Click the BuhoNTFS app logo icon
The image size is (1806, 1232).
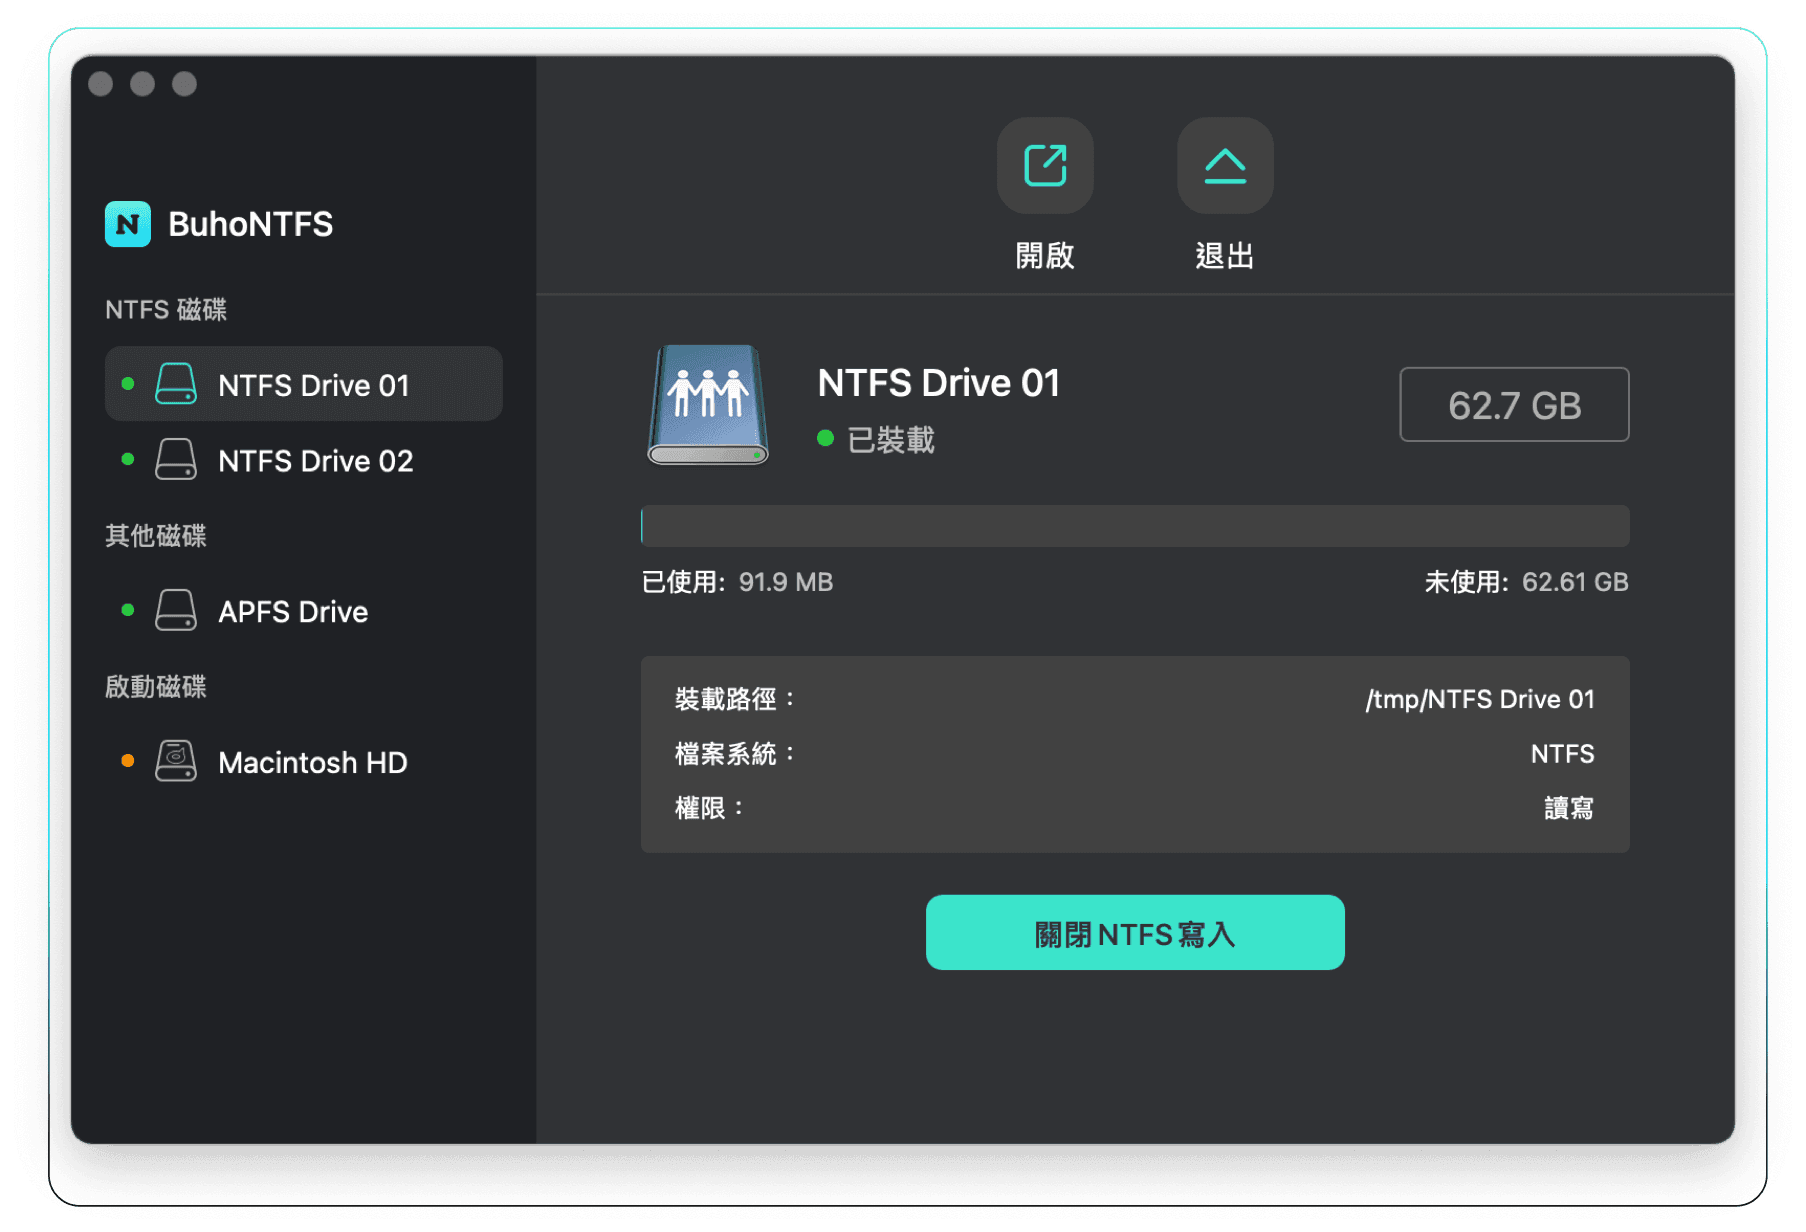(127, 223)
